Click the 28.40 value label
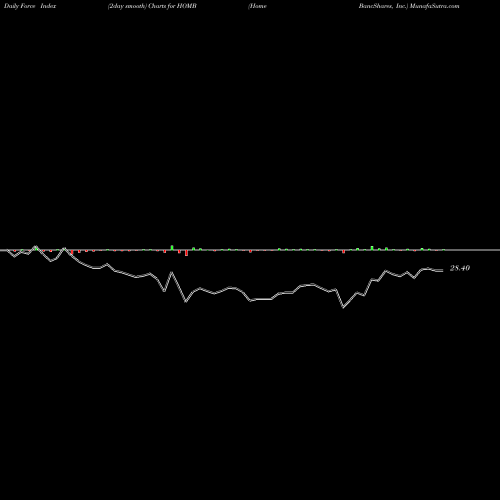The width and height of the screenshot is (500, 500). point(460,268)
